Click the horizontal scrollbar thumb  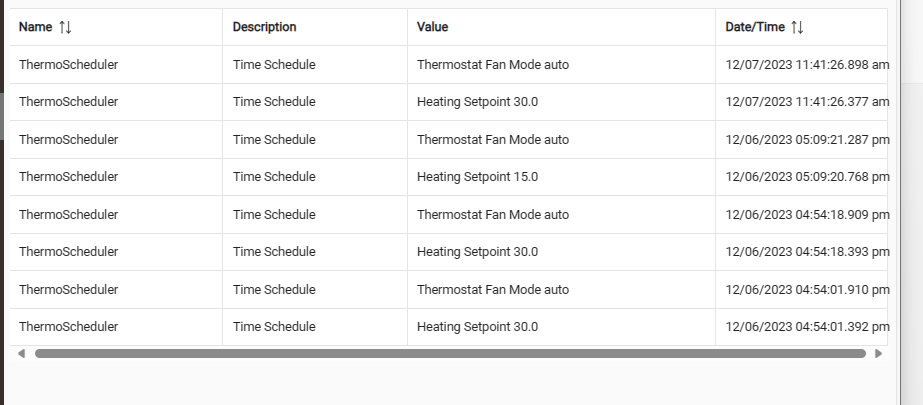click(x=450, y=353)
